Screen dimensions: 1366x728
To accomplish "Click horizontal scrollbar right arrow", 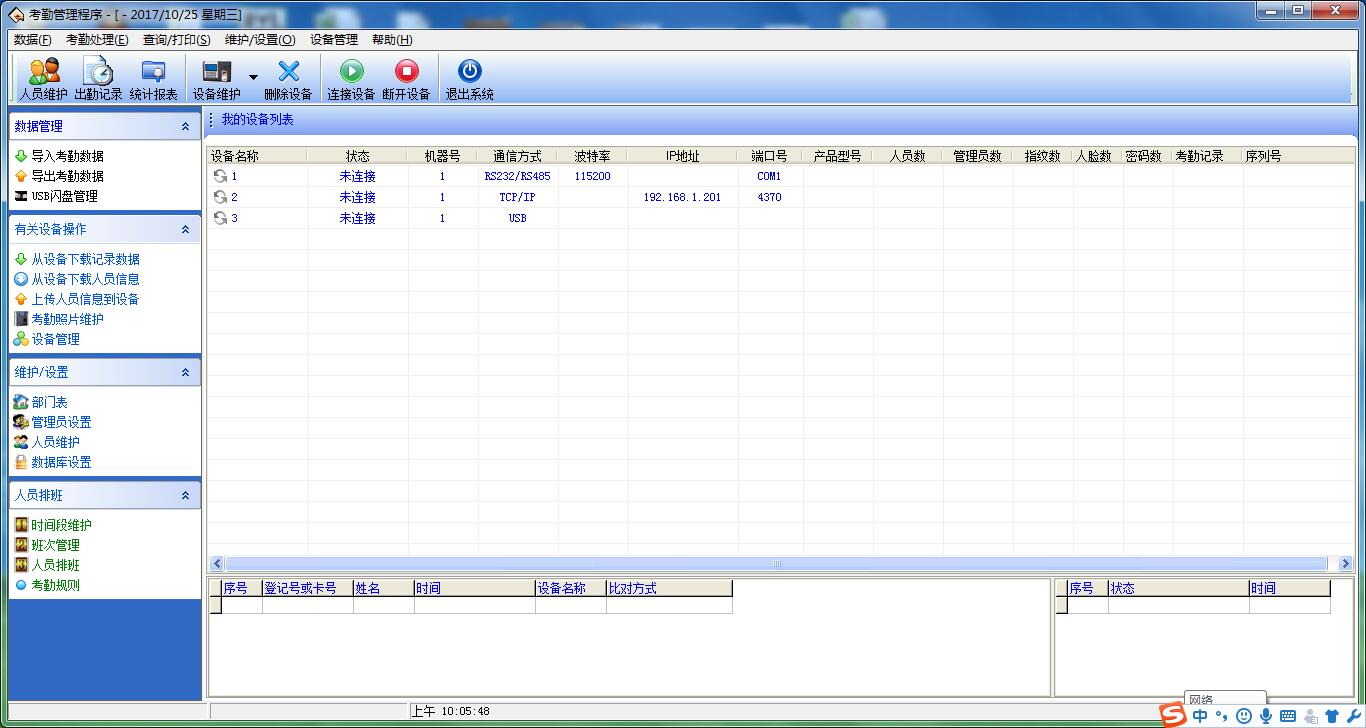I will tap(1345, 564).
